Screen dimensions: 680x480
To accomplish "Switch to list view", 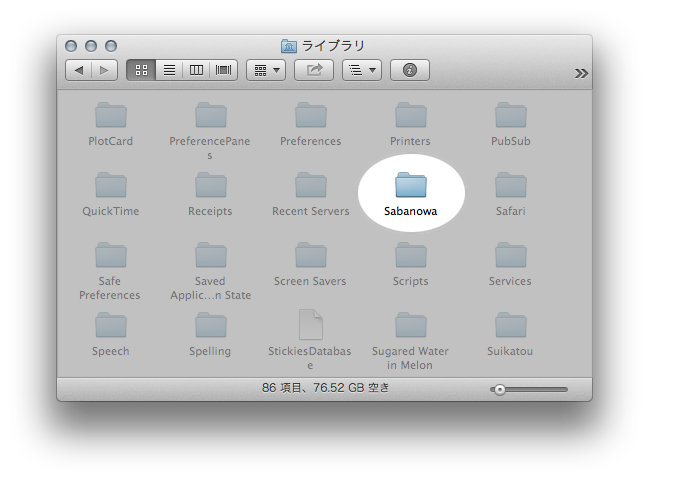I will click(x=169, y=70).
